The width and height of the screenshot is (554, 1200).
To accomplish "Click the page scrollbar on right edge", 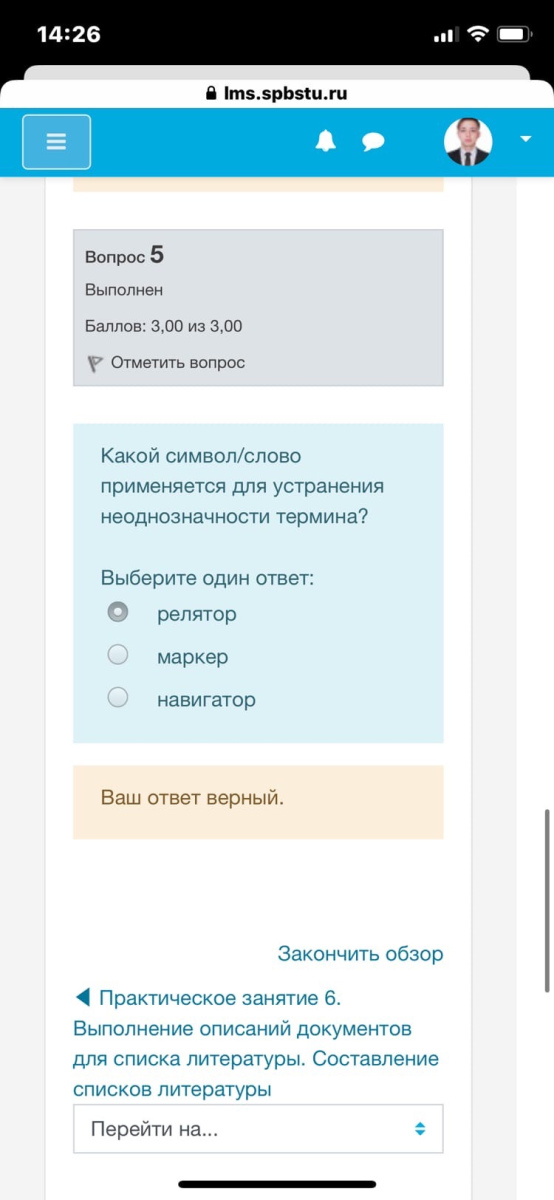I will [547, 900].
